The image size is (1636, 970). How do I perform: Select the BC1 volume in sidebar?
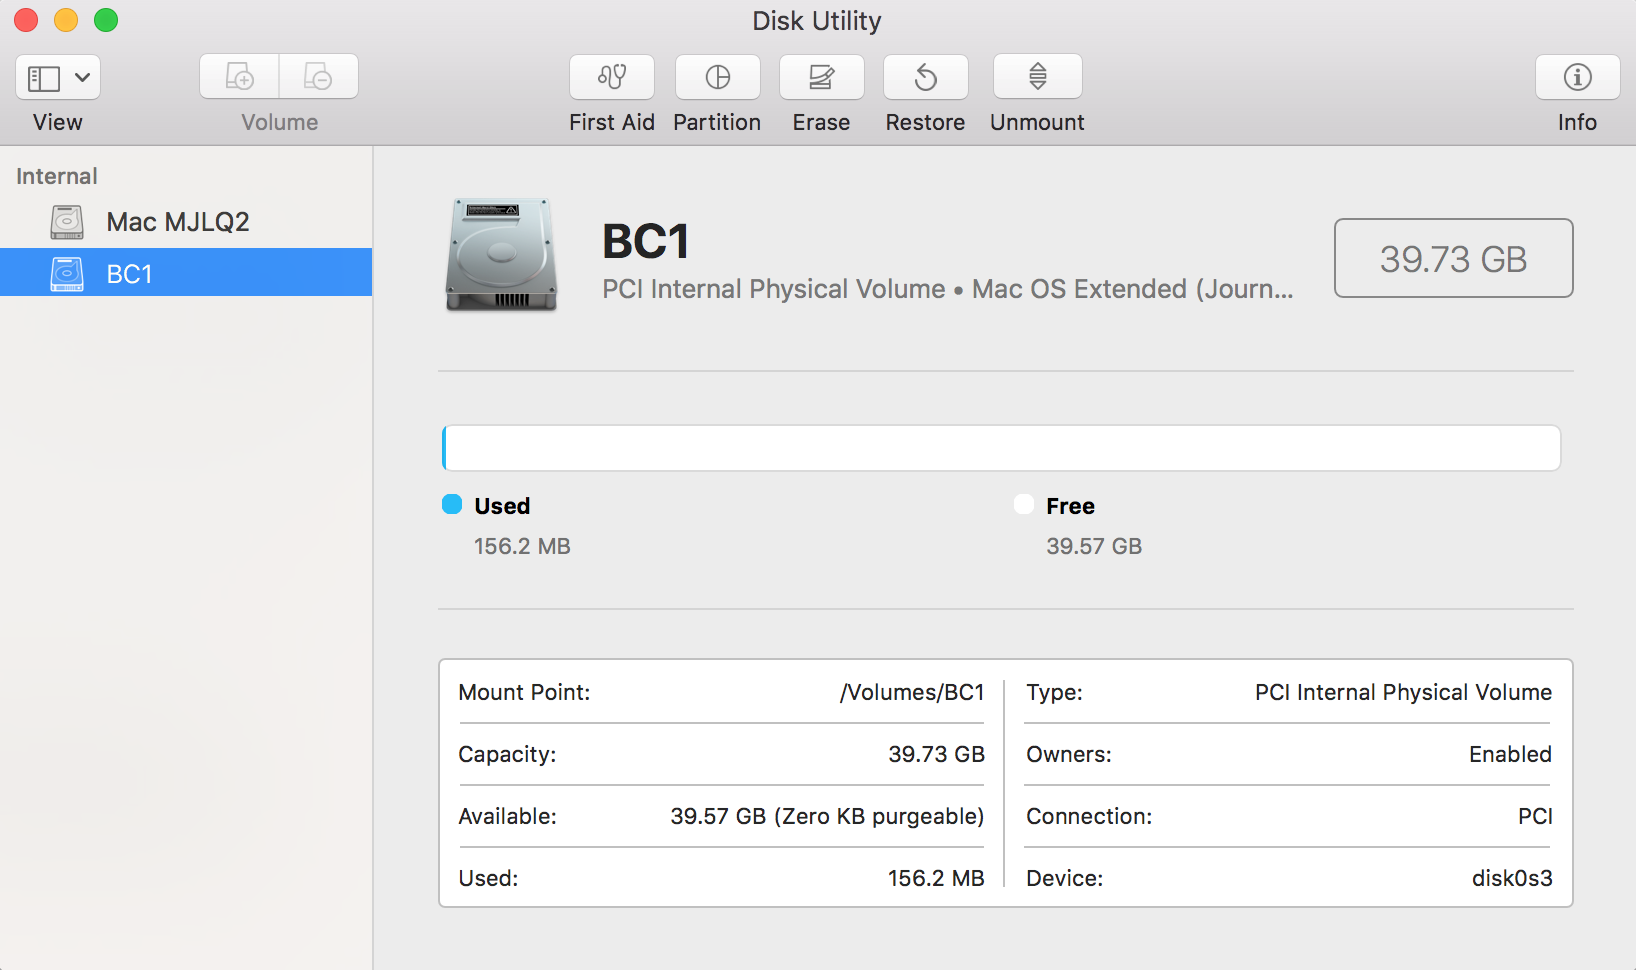pos(186,273)
